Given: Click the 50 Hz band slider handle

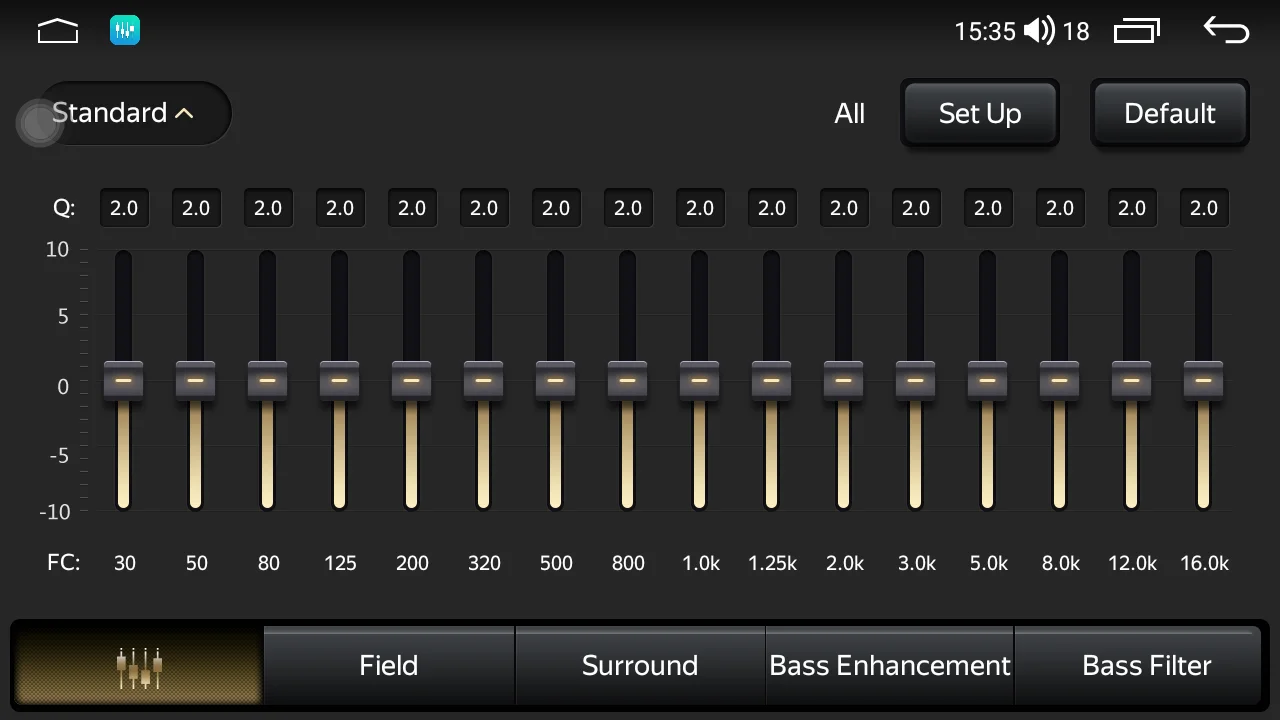Looking at the screenshot, I should pyautogui.click(x=196, y=381).
